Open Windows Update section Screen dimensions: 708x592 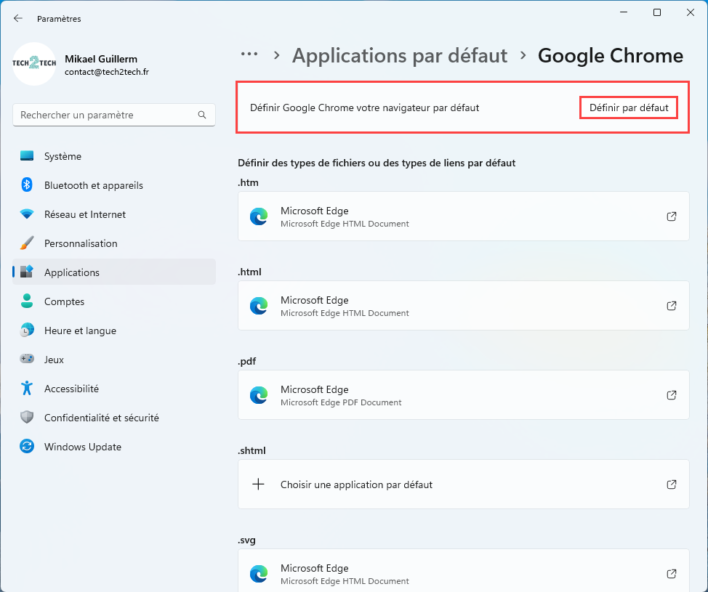pyautogui.click(x=82, y=446)
